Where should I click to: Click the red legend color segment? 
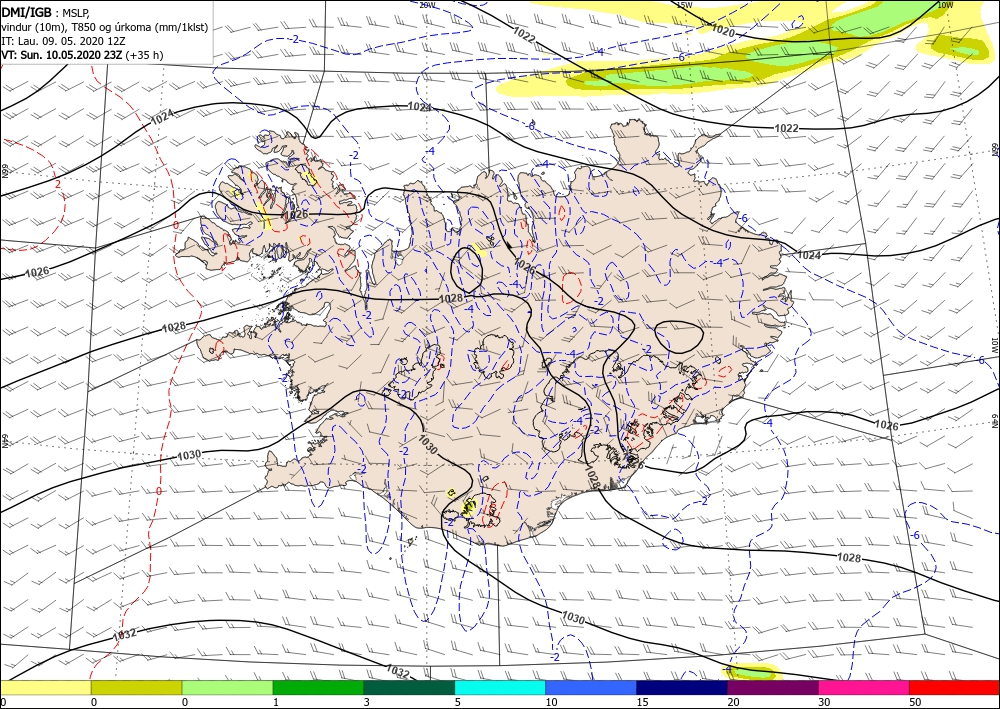[954, 687]
